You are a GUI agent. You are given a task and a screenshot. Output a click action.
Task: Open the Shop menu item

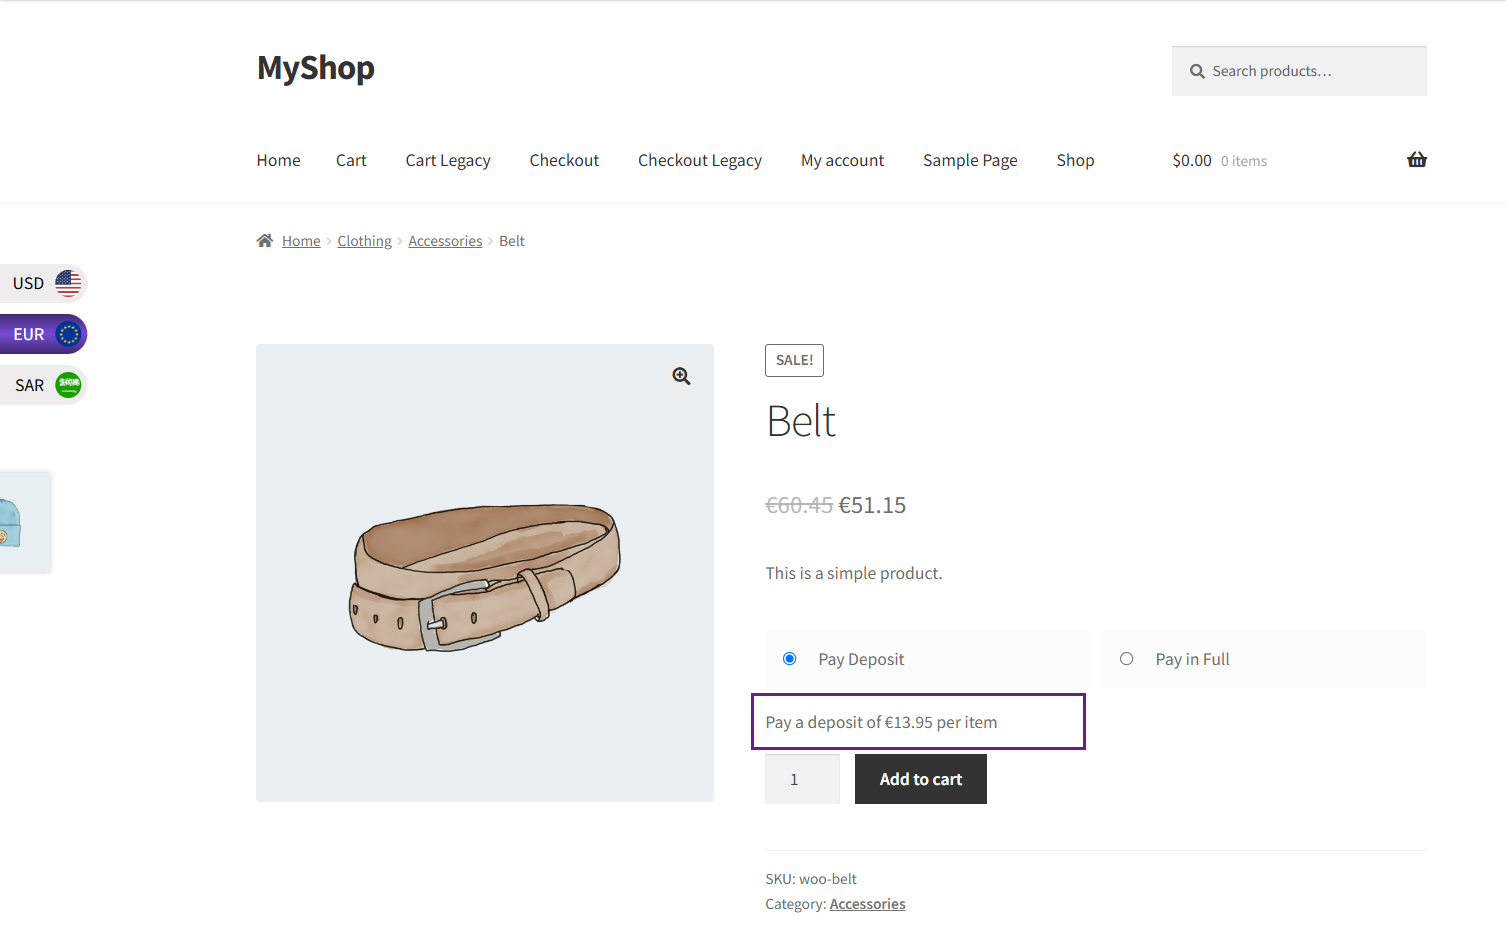(x=1075, y=160)
